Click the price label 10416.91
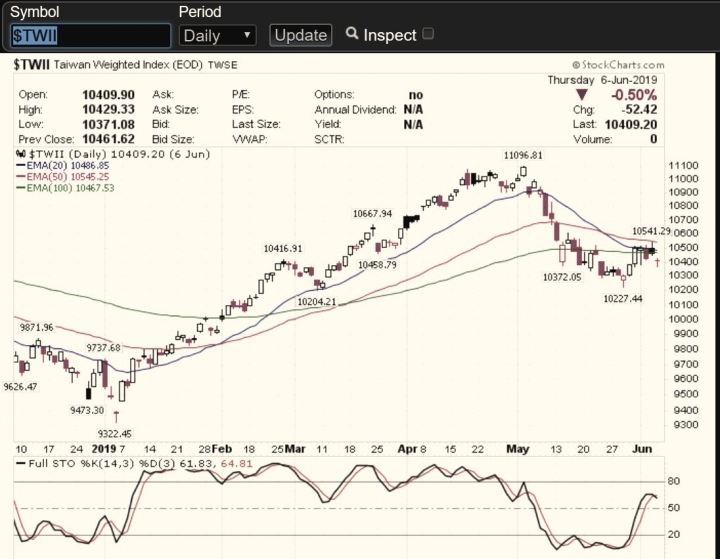The image size is (720, 559). click(283, 248)
